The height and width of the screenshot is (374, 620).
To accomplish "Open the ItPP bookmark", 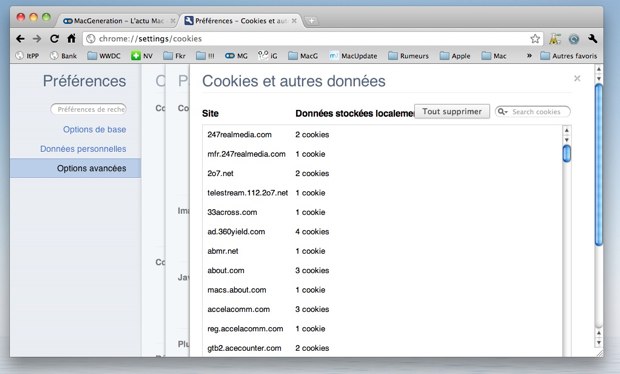I will [27, 56].
